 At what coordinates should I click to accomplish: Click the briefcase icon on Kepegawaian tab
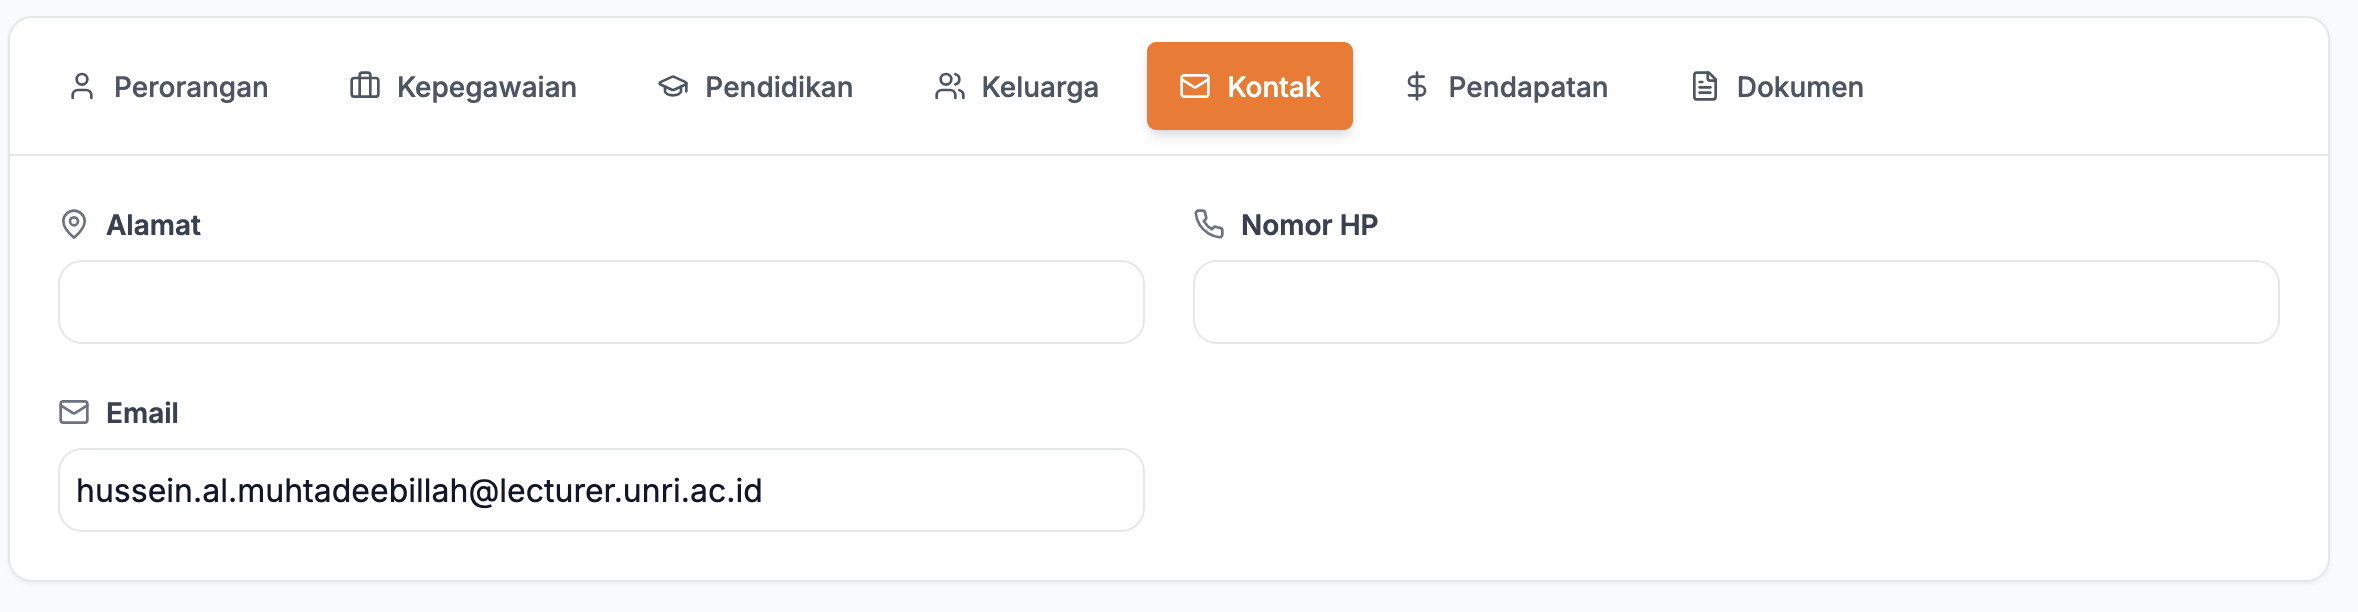pyautogui.click(x=363, y=86)
